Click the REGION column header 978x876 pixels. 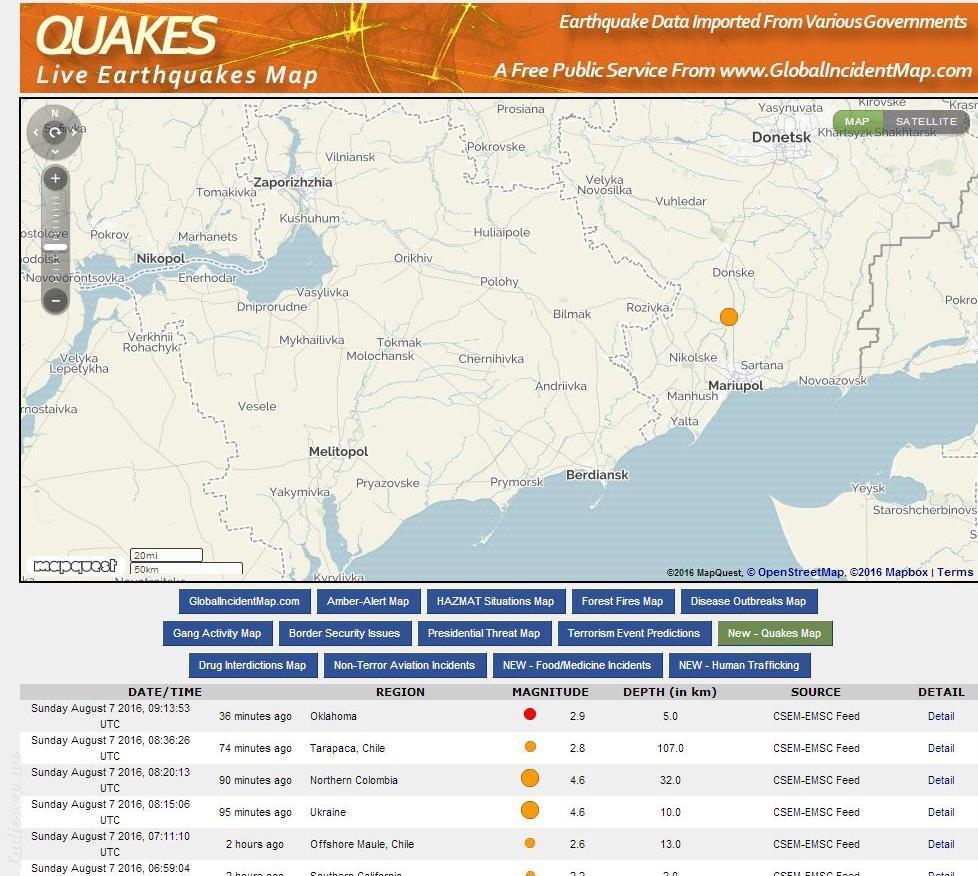coord(400,692)
